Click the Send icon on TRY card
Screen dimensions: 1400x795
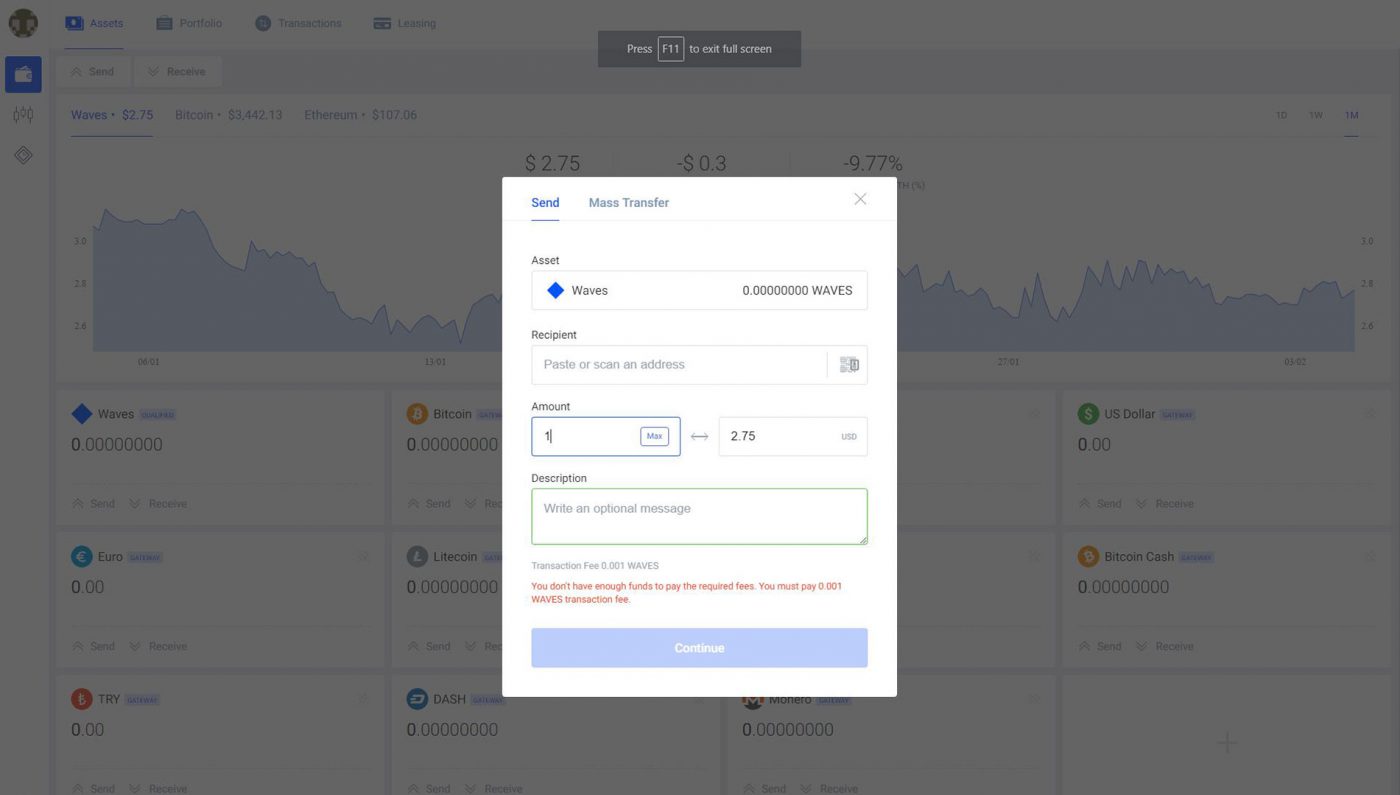pyautogui.click(x=77, y=789)
